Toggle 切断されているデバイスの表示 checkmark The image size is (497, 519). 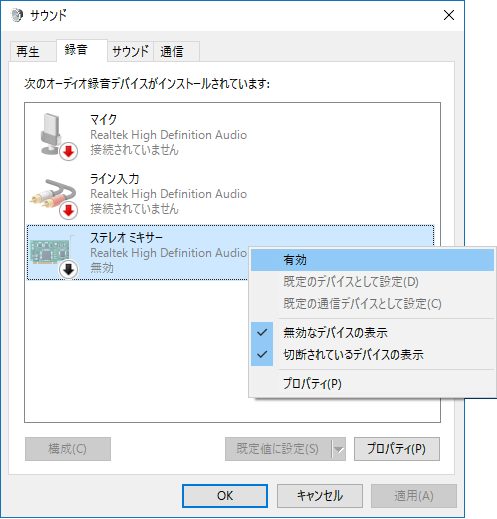point(262,354)
